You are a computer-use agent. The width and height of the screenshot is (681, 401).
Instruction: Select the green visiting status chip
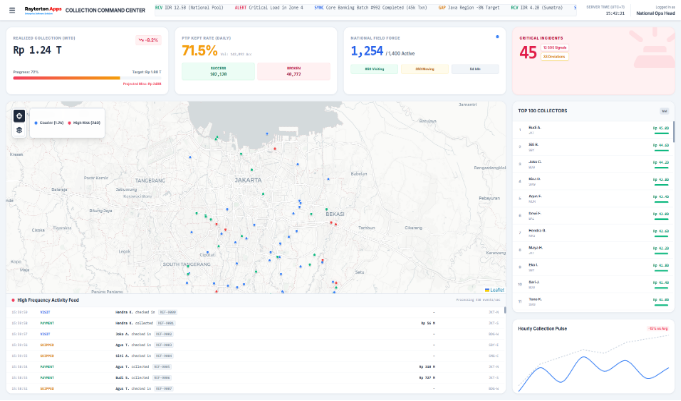[373, 69]
